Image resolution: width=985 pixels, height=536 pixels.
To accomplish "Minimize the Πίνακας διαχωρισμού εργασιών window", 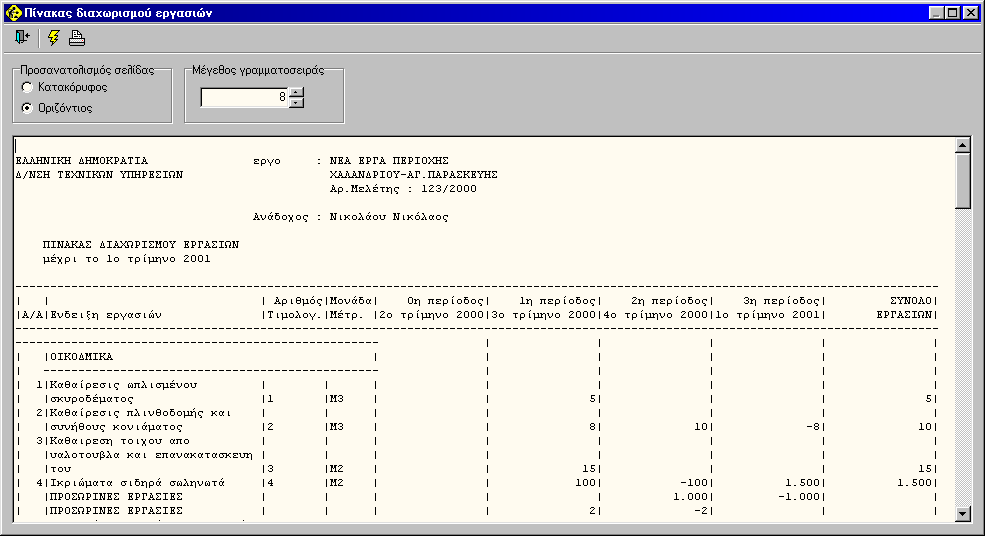I will coord(936,13).
